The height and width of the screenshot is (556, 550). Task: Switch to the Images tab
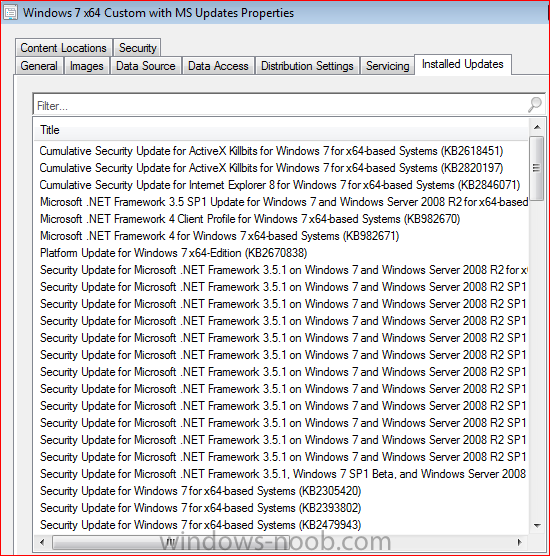point(87,66)
